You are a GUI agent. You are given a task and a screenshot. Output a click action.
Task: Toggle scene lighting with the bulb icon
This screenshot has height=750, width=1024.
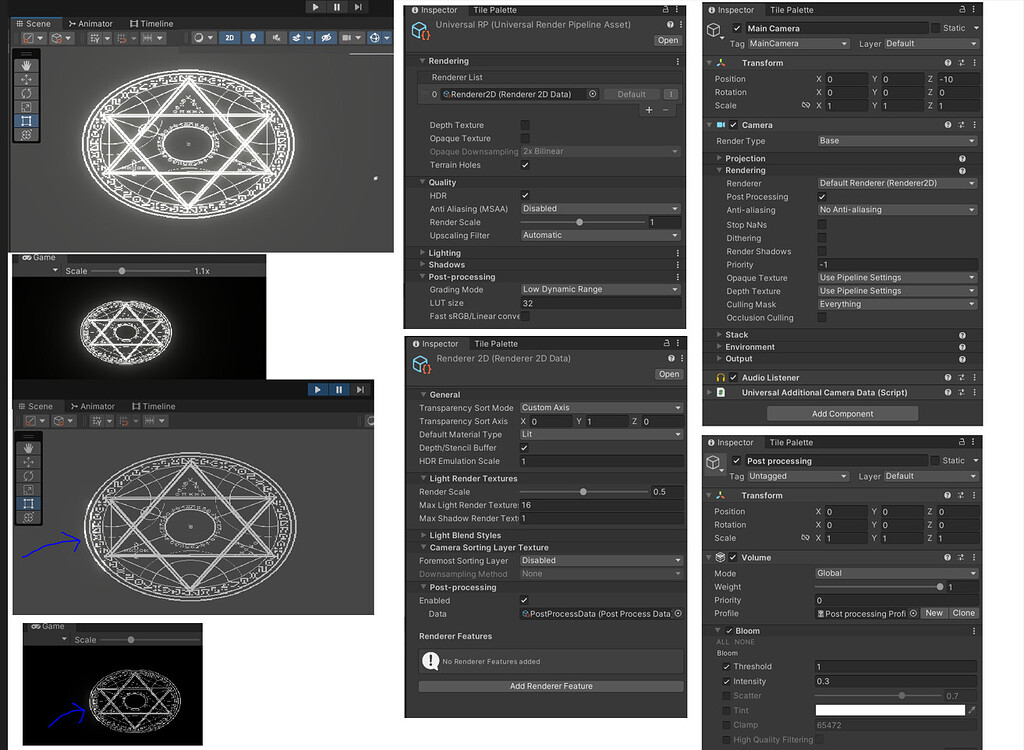coord(254,37)
